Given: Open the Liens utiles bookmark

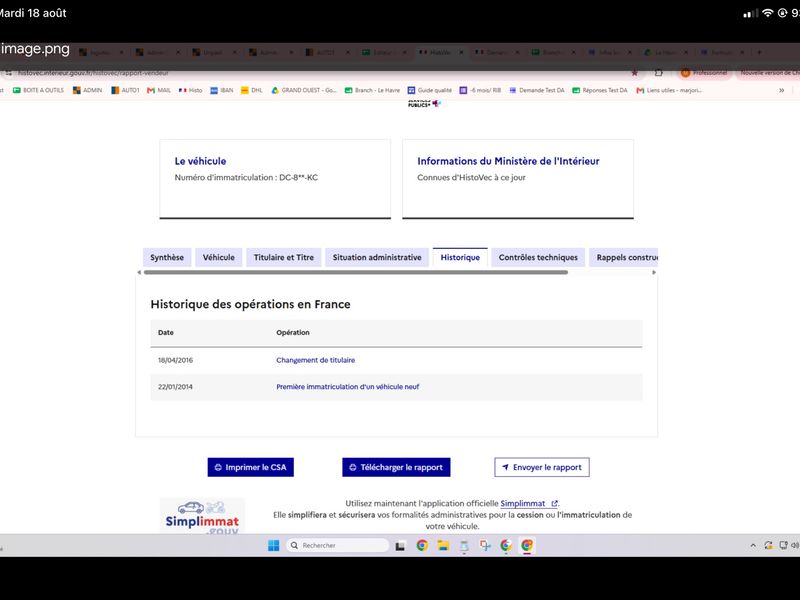Looking at the screenshot, I should click(669, 90).
